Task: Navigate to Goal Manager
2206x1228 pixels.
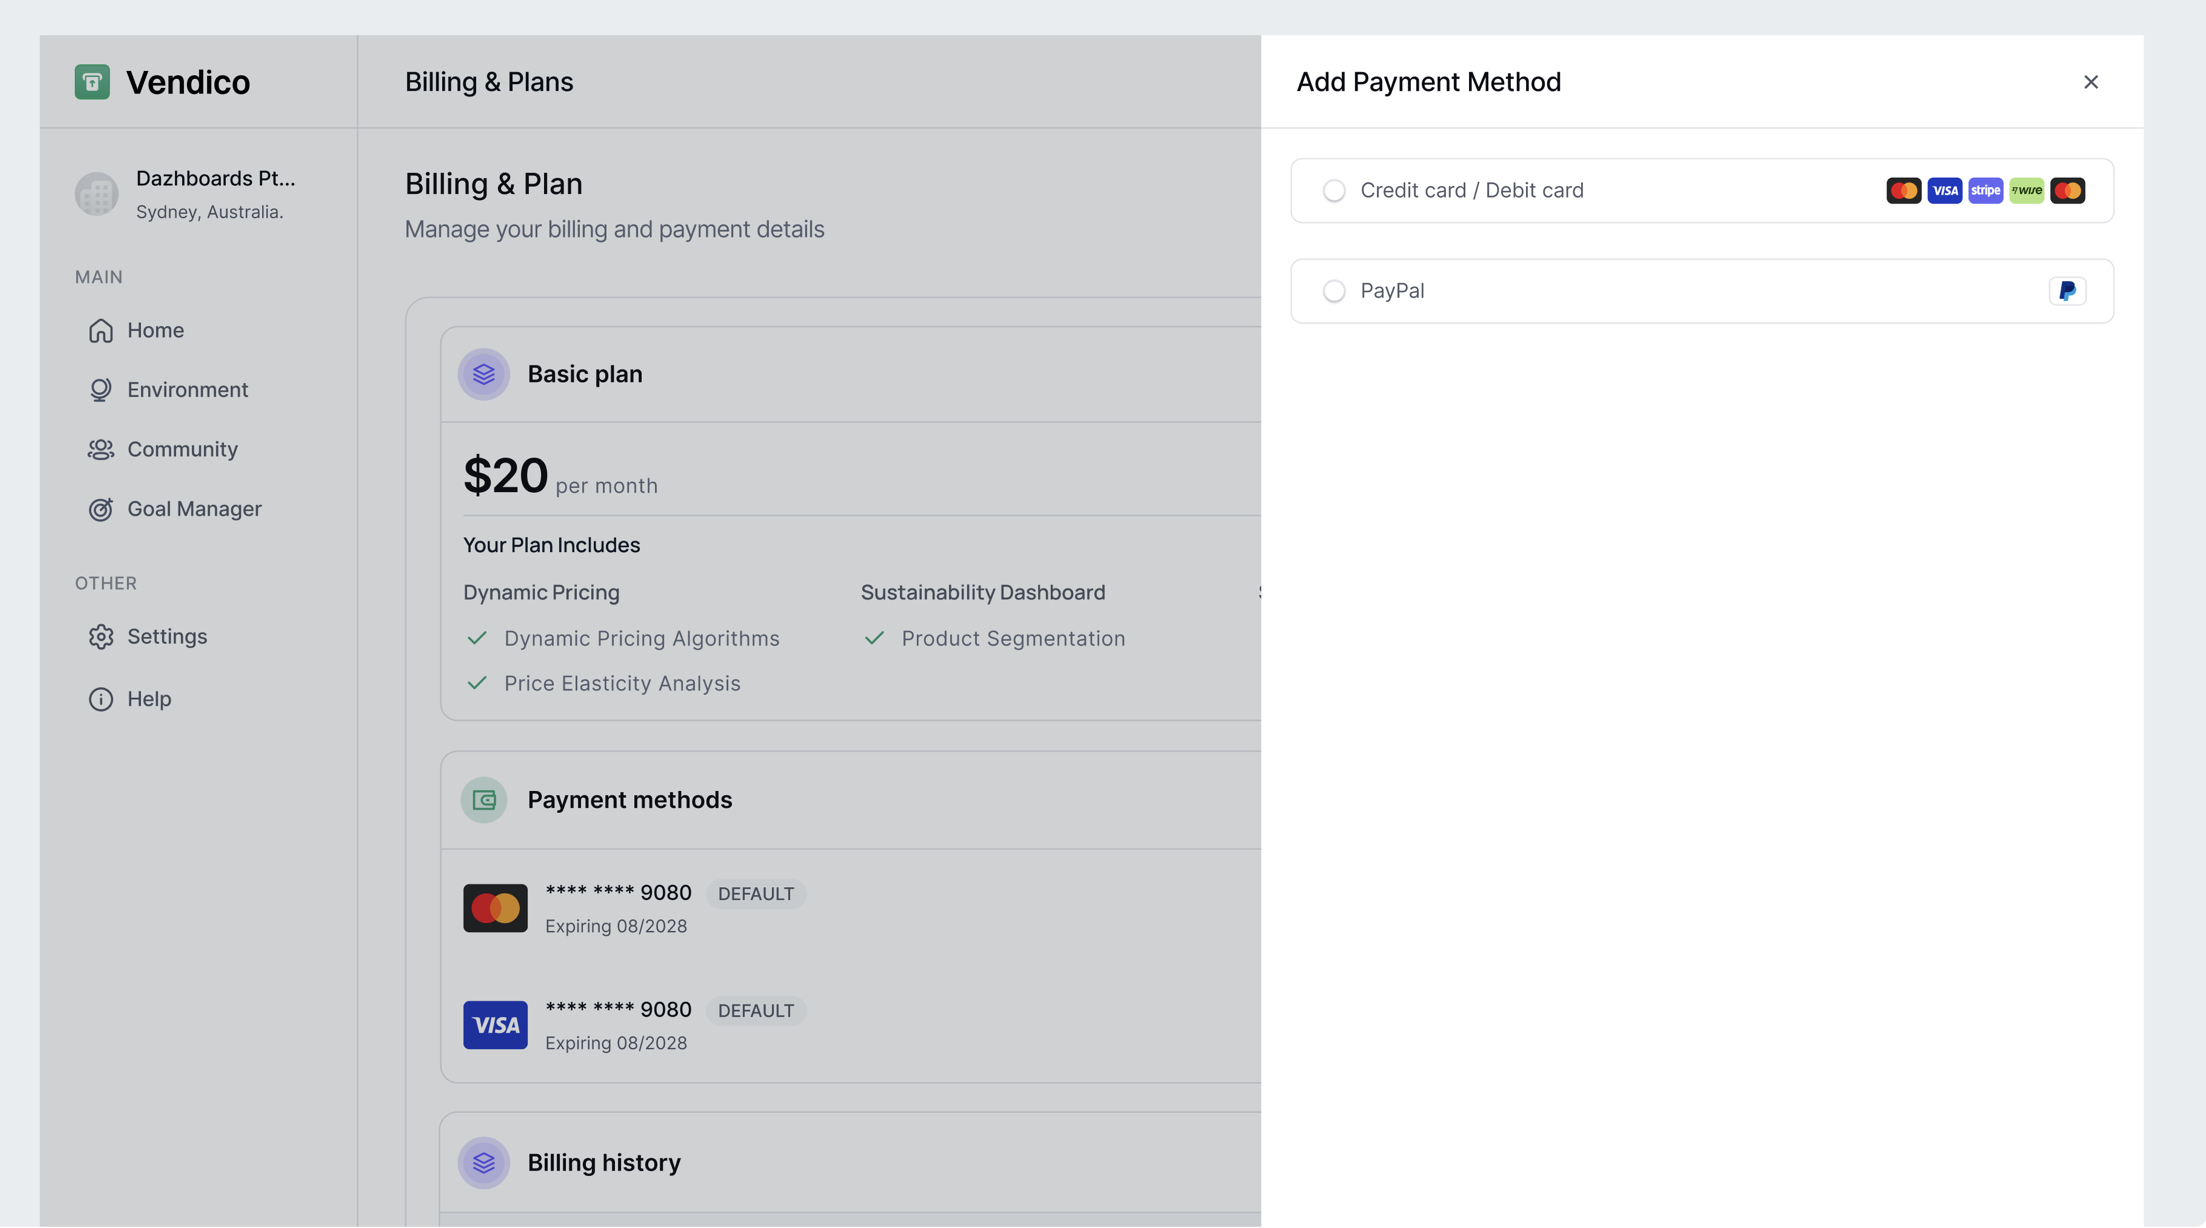Action: (194, 509)
